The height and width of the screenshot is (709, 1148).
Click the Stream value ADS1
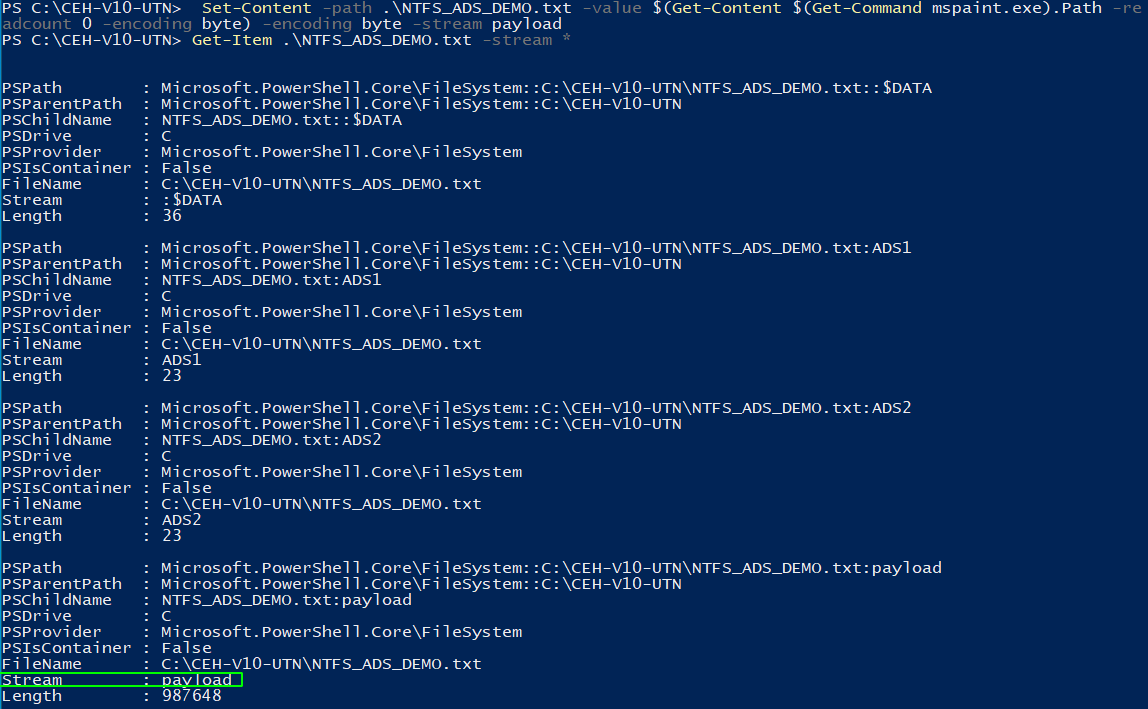(x=182, y=360)
